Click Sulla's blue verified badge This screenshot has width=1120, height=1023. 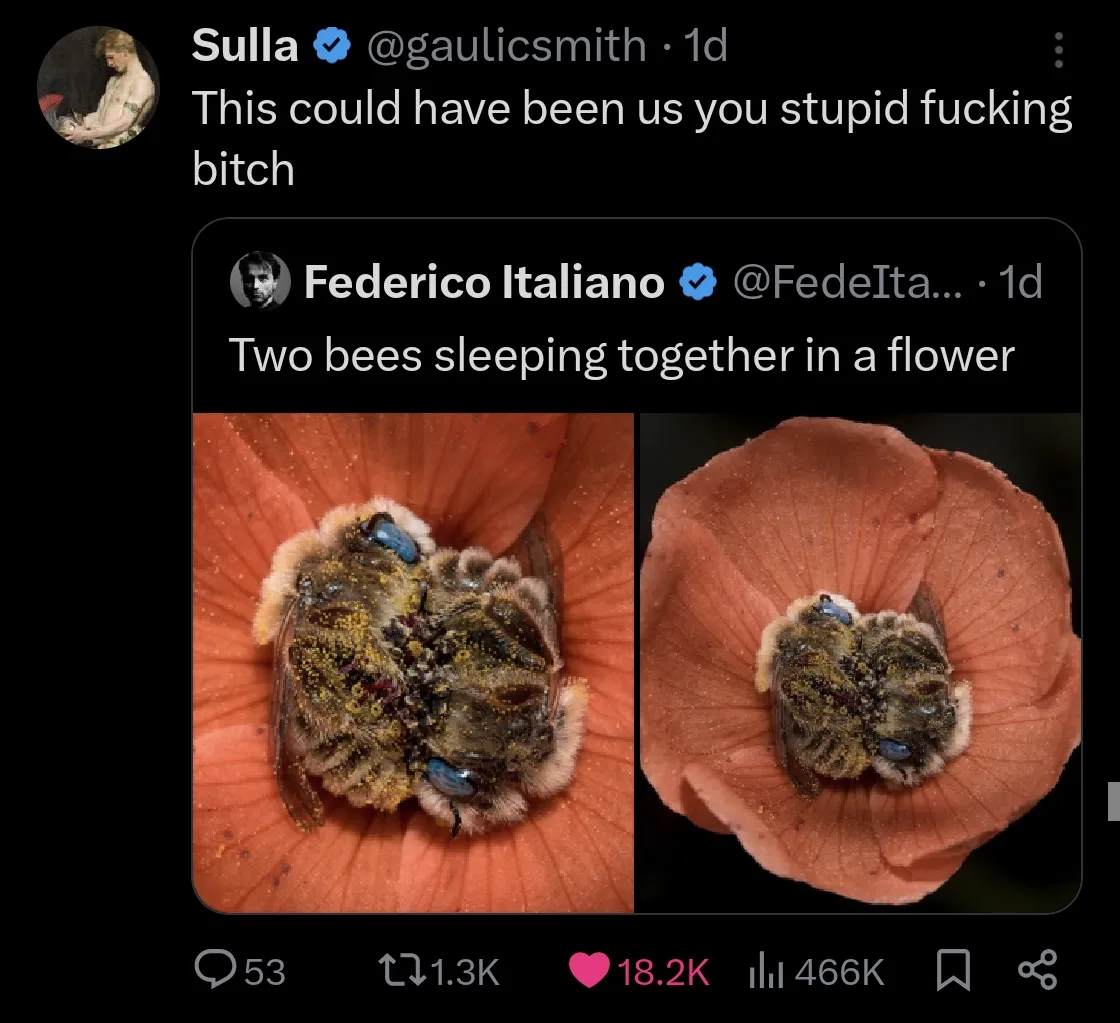(333, 46)
